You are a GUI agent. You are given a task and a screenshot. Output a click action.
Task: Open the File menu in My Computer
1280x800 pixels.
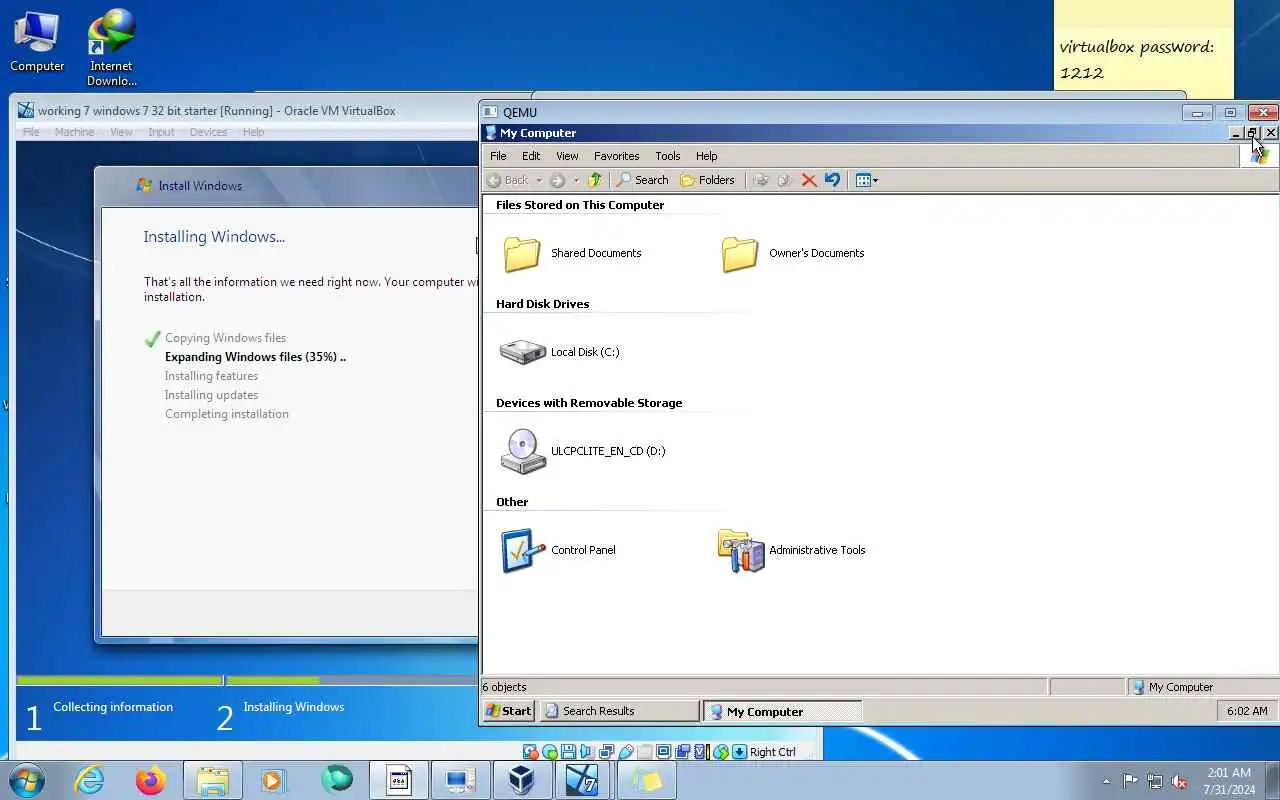(498, 156)
